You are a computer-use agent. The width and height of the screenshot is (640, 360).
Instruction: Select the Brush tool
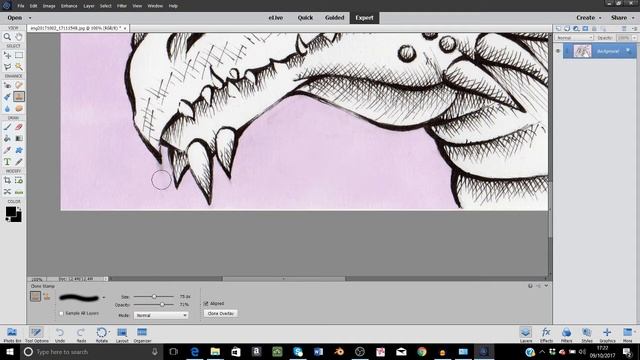pos(7,127)
